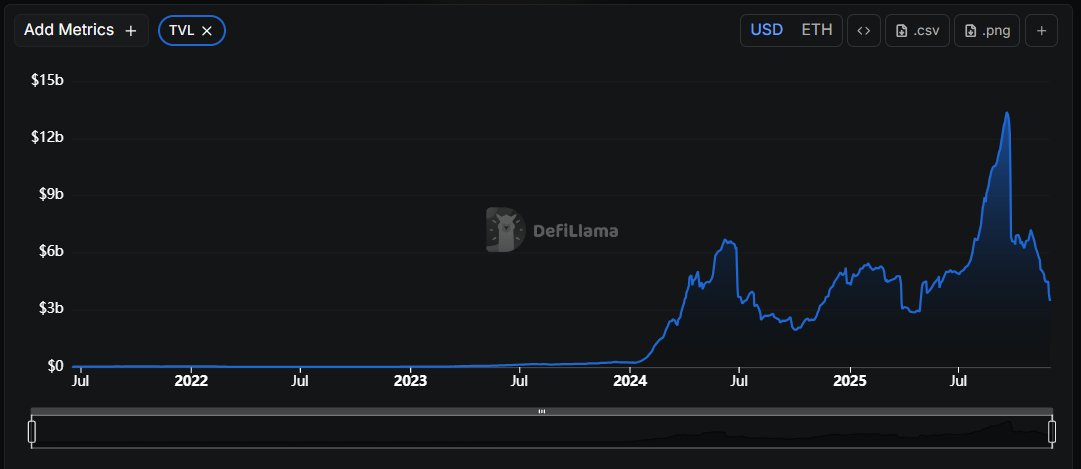Download chart image as .png
Viewport: 1081px width, 469px height.
[x=987, y=31]
